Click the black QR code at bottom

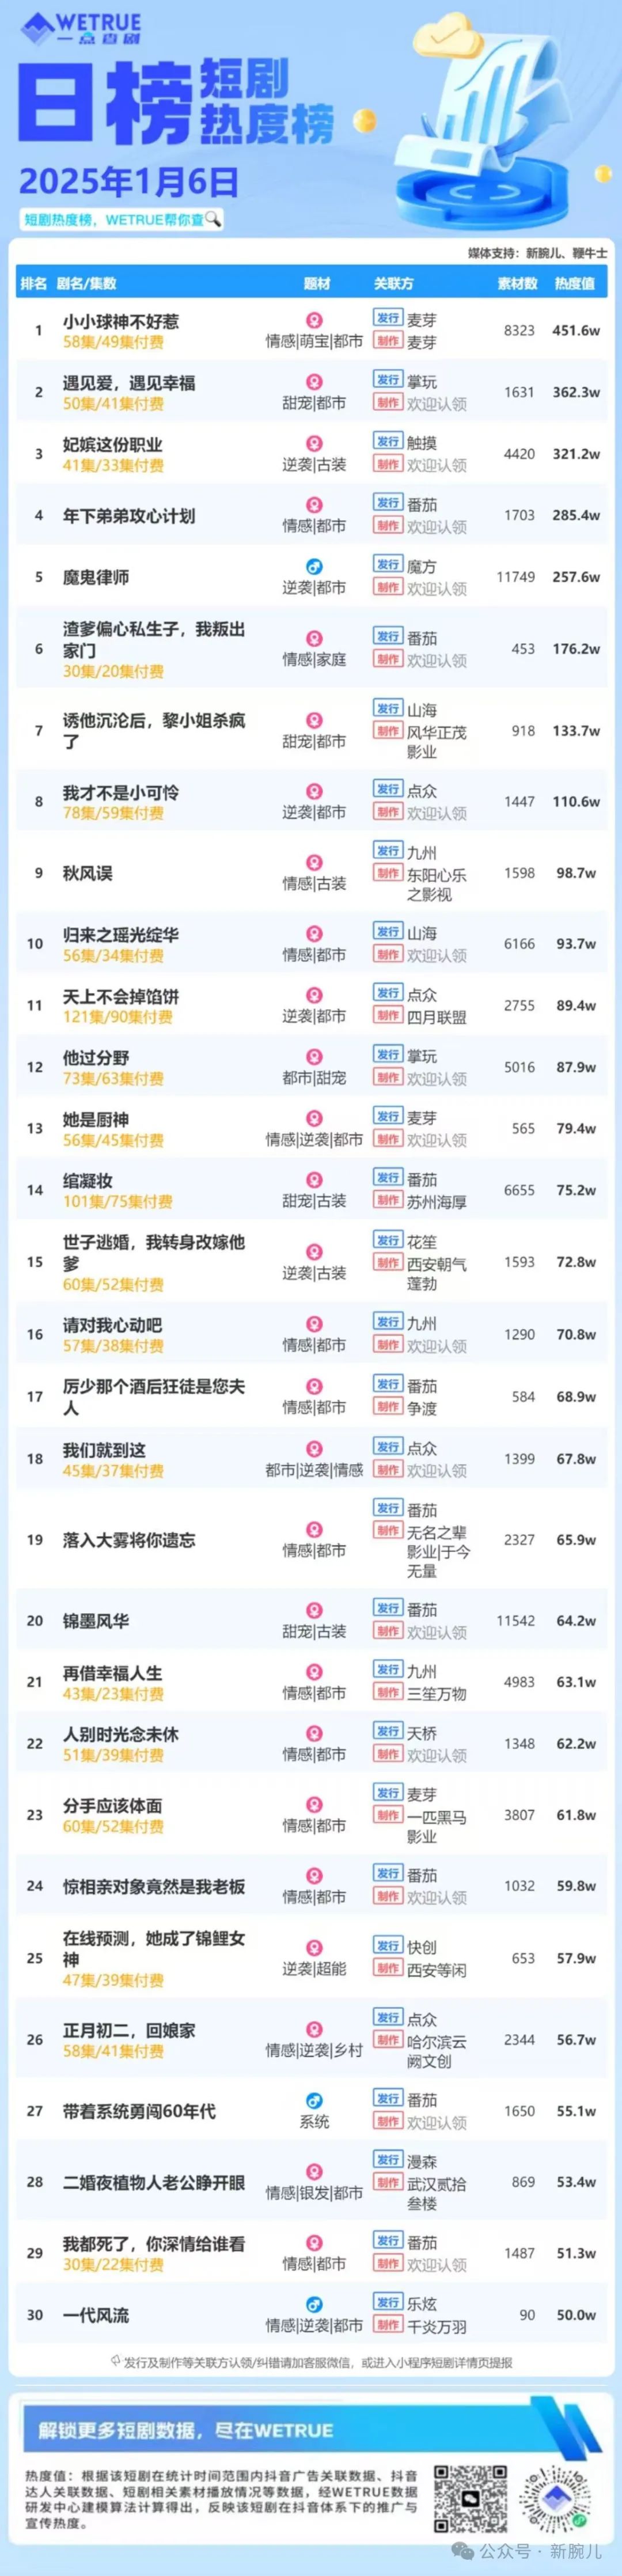tap(470, 2498)
